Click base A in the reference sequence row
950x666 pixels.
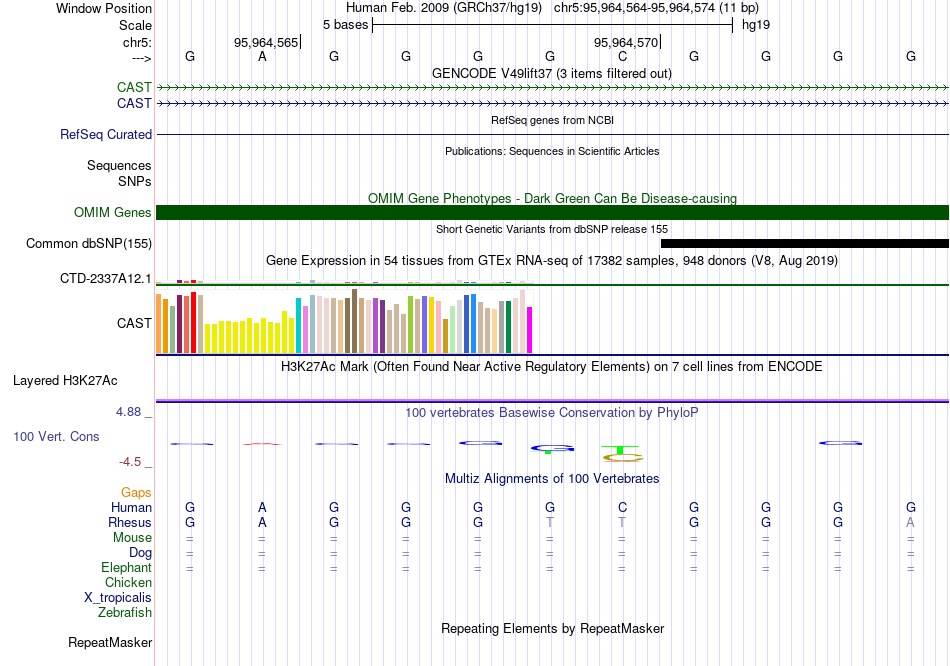point(262,56)
